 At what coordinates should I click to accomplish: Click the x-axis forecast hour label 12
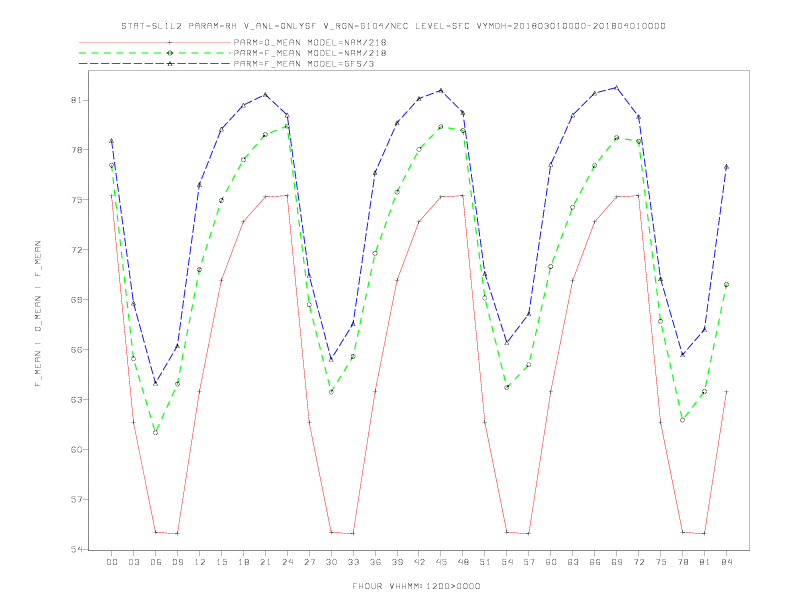pos(200,562)
